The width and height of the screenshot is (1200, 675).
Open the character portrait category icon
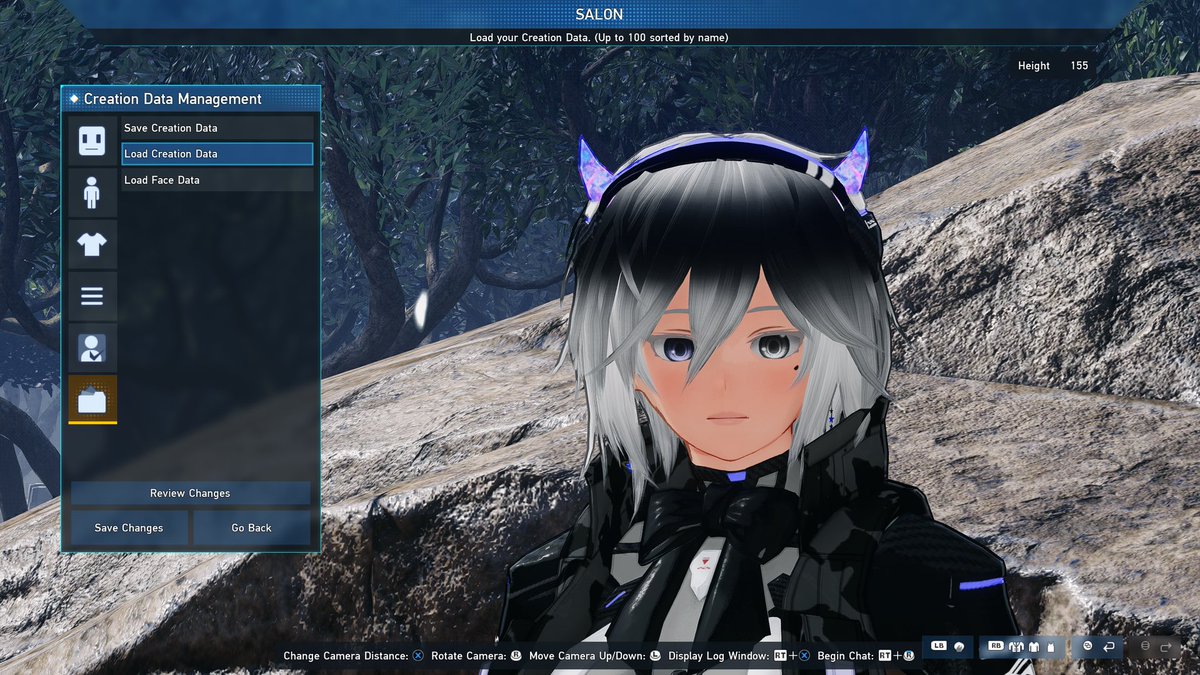pyautogui.click(x=92, y=348)
